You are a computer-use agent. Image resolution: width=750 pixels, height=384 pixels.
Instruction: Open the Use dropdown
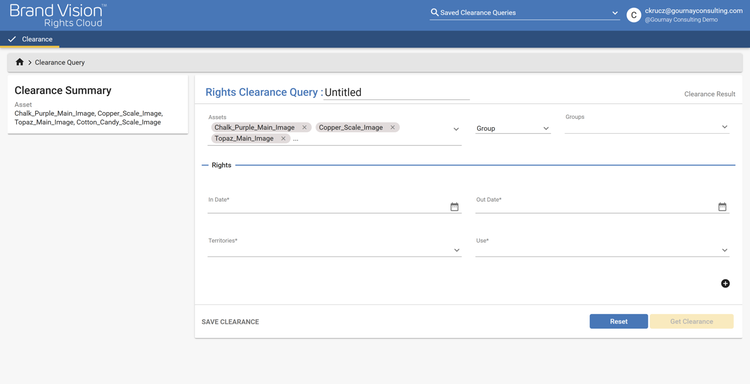coord(602,250)
